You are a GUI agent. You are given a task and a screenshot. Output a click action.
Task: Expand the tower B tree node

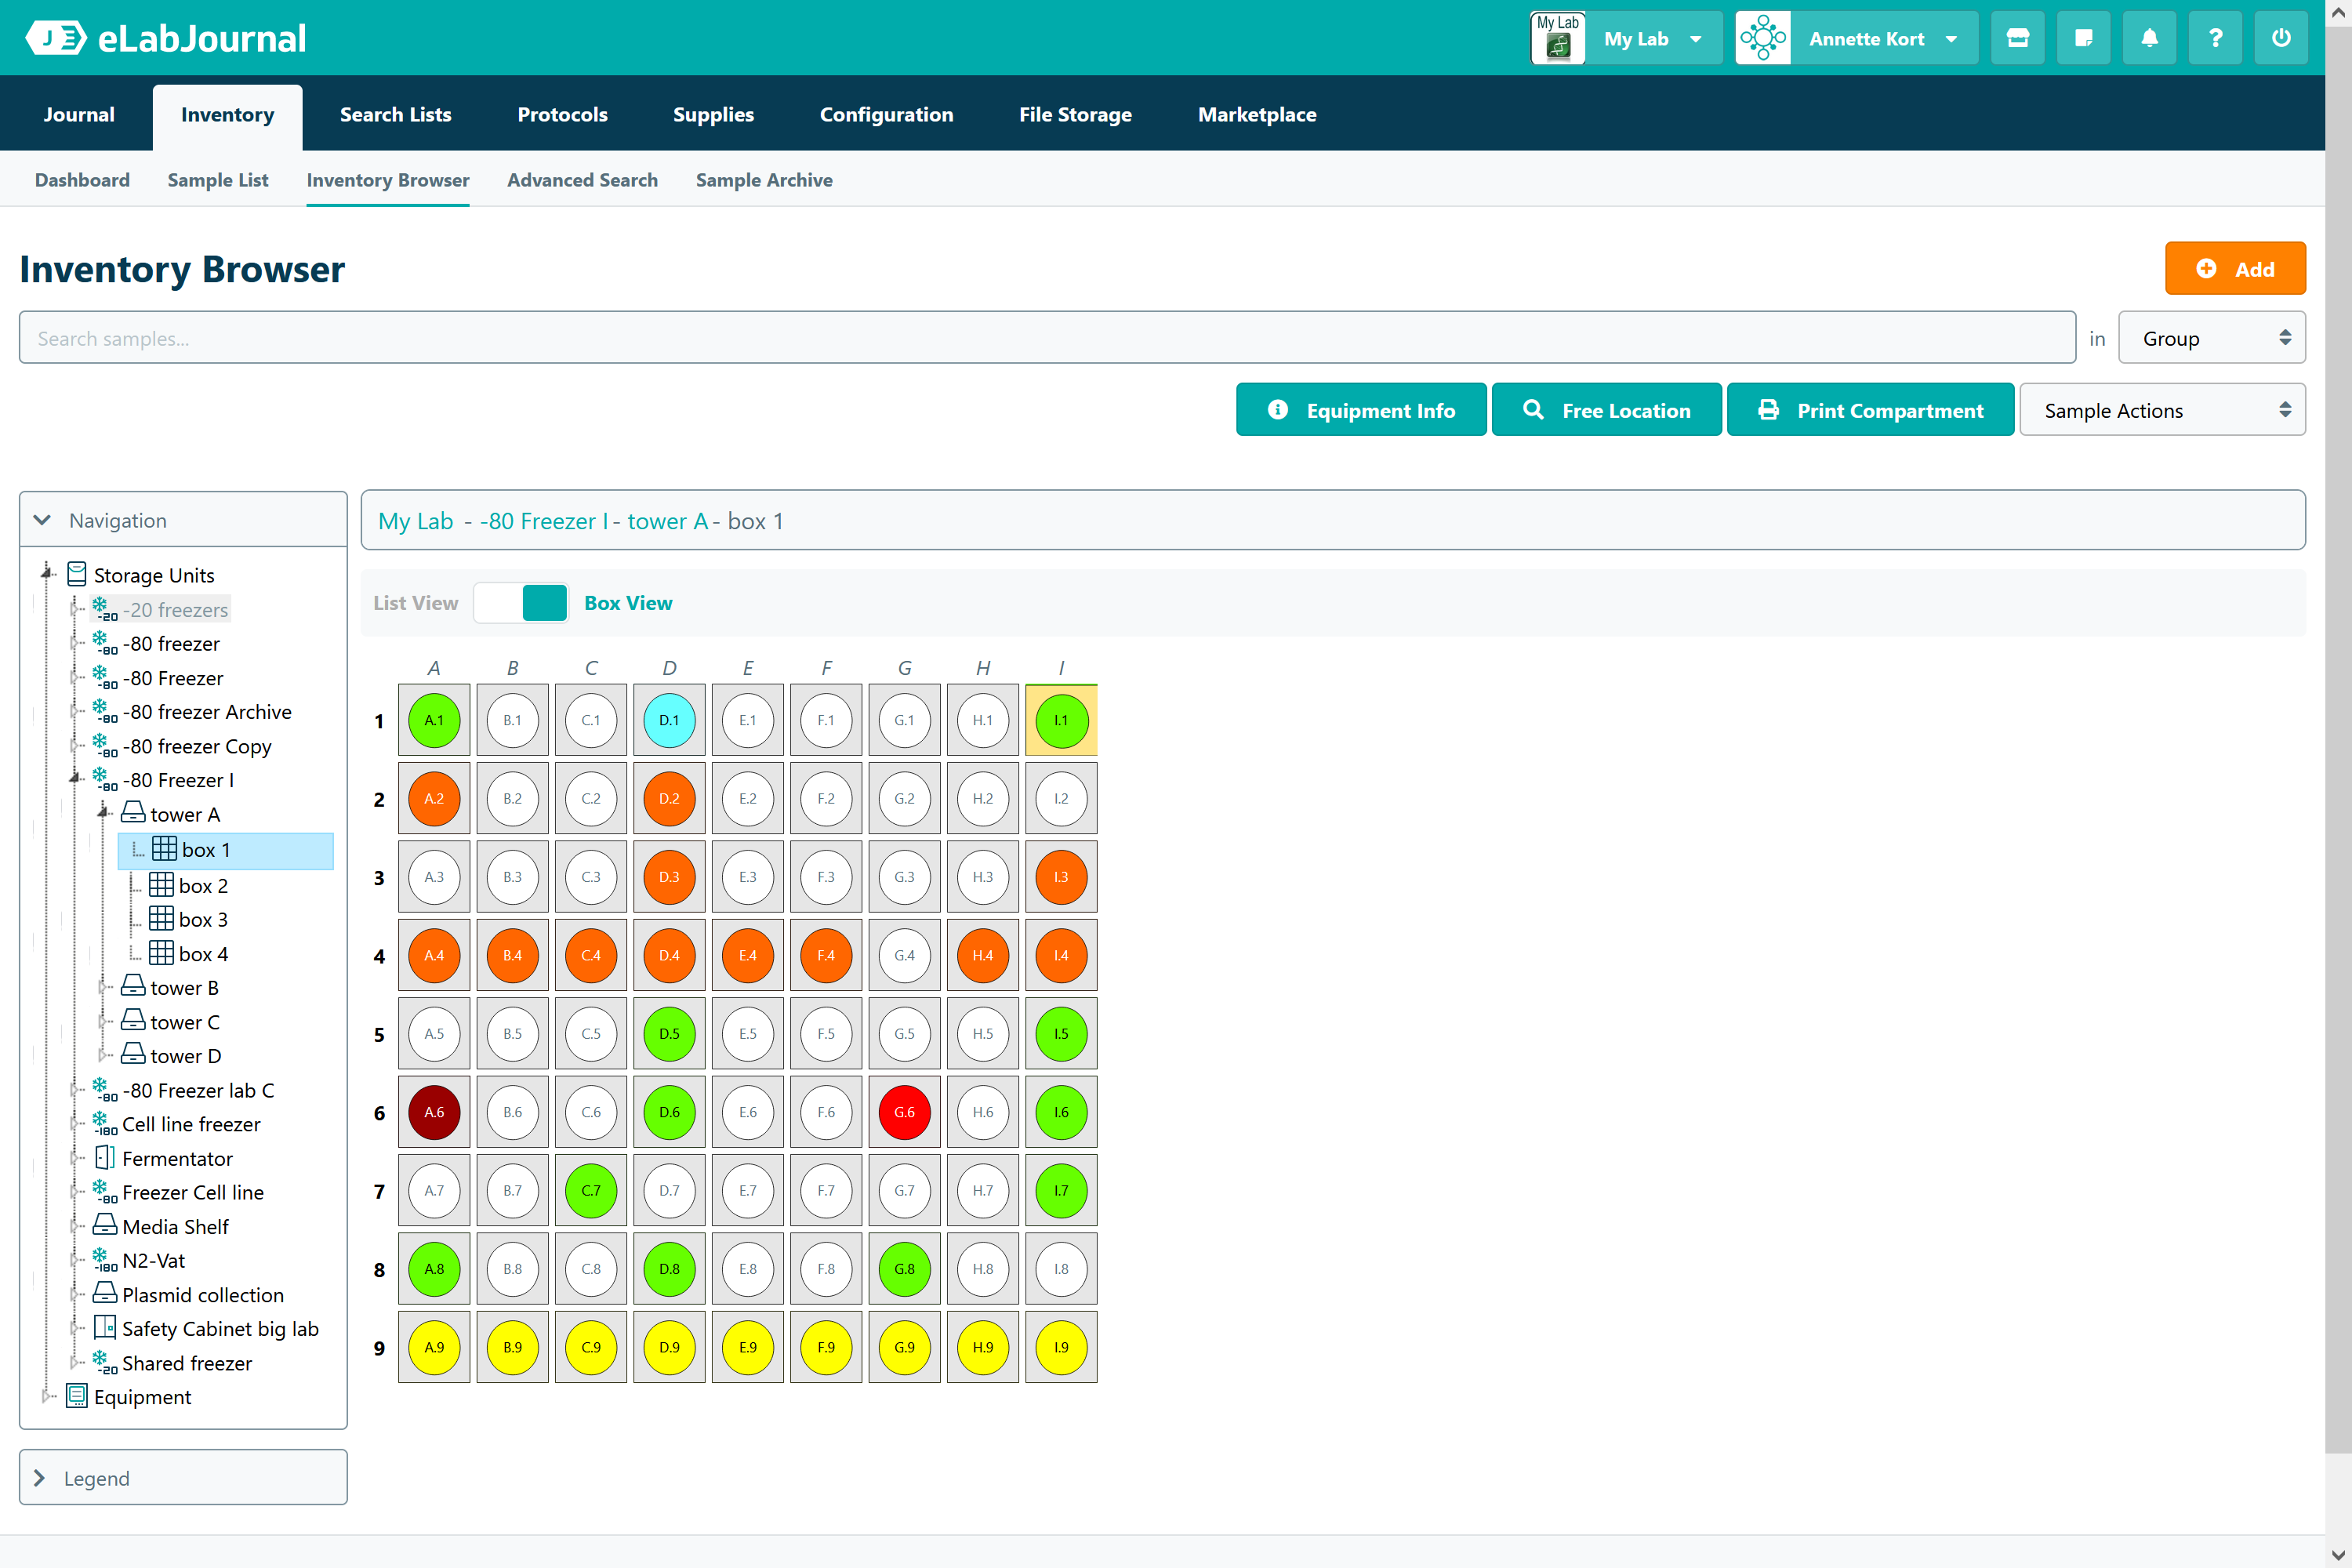coord(102,988)
